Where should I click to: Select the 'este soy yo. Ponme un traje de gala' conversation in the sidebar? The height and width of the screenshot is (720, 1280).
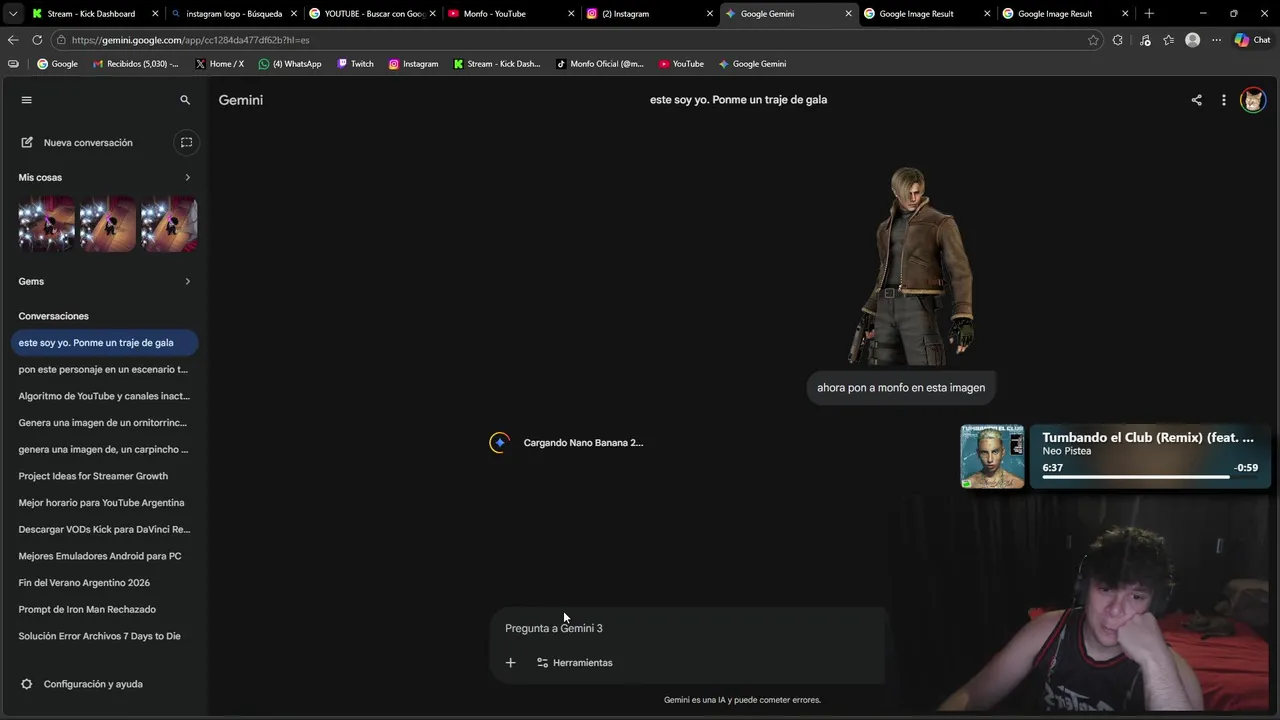coord(105,343)
